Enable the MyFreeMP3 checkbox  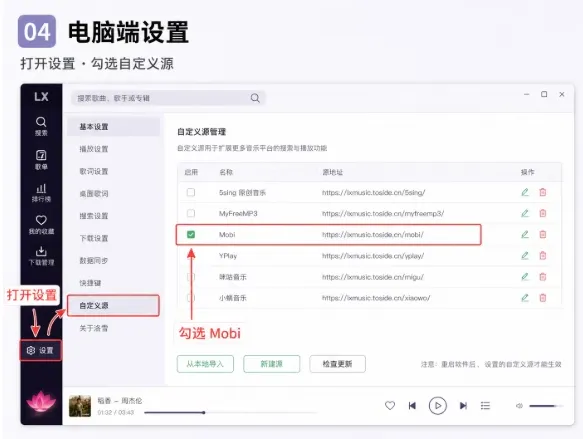click(191, 213)
